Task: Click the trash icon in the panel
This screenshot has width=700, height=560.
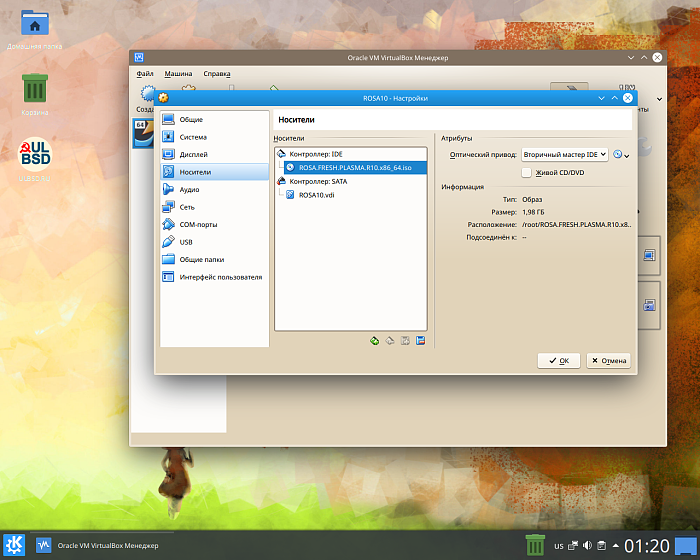Action: point(535,545)
